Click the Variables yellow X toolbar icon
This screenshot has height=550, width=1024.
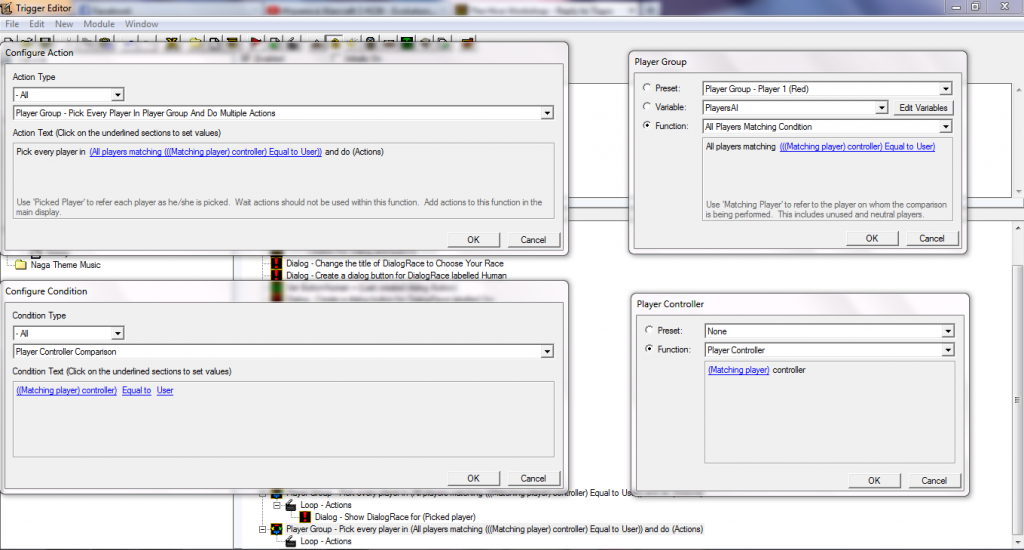[172, 42]
